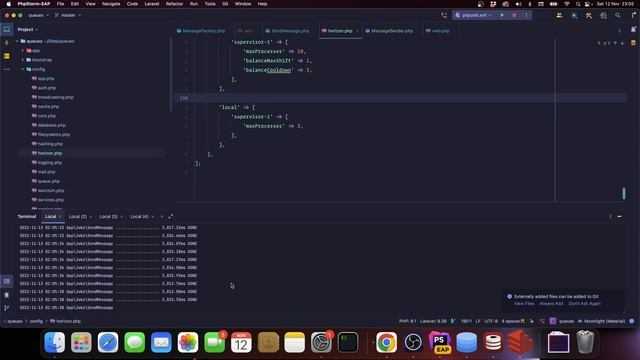Click the editor scrollbar marker stripe
The width and height of the screenshot is (640, 360).
(x=623, y=193)
